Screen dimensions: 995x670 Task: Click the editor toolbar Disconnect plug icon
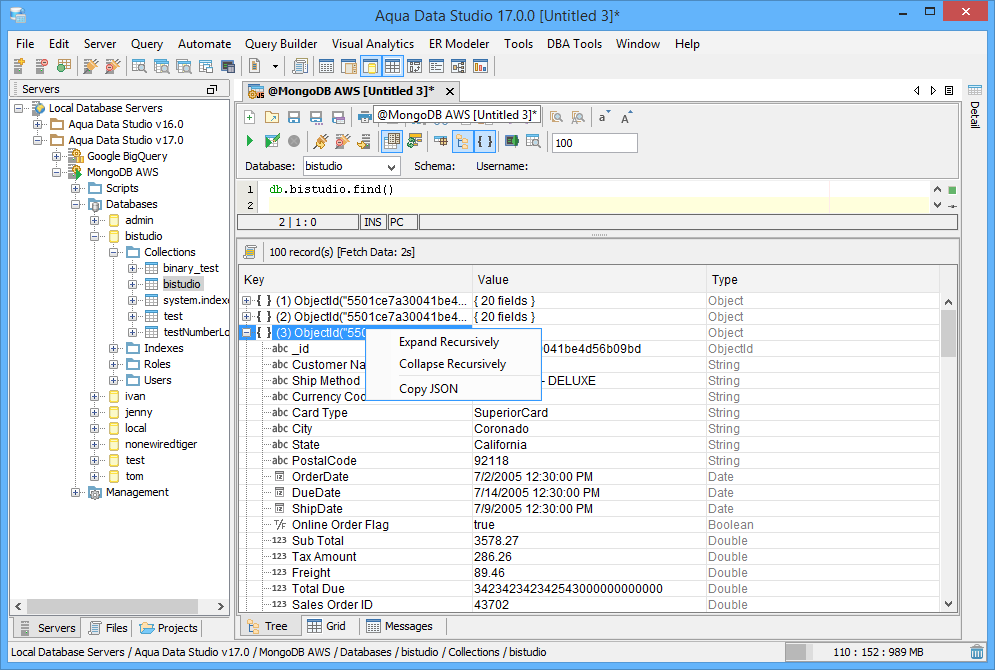click(x=343, y=141)
